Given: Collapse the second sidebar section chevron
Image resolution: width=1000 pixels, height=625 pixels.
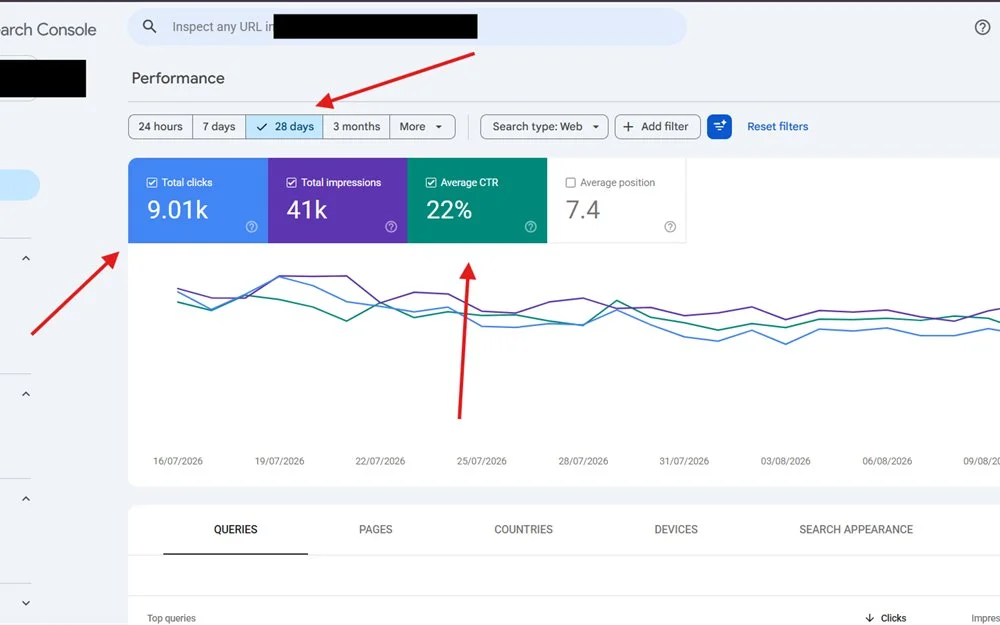Looking at the screenshot, I should [x=26, y=394].
